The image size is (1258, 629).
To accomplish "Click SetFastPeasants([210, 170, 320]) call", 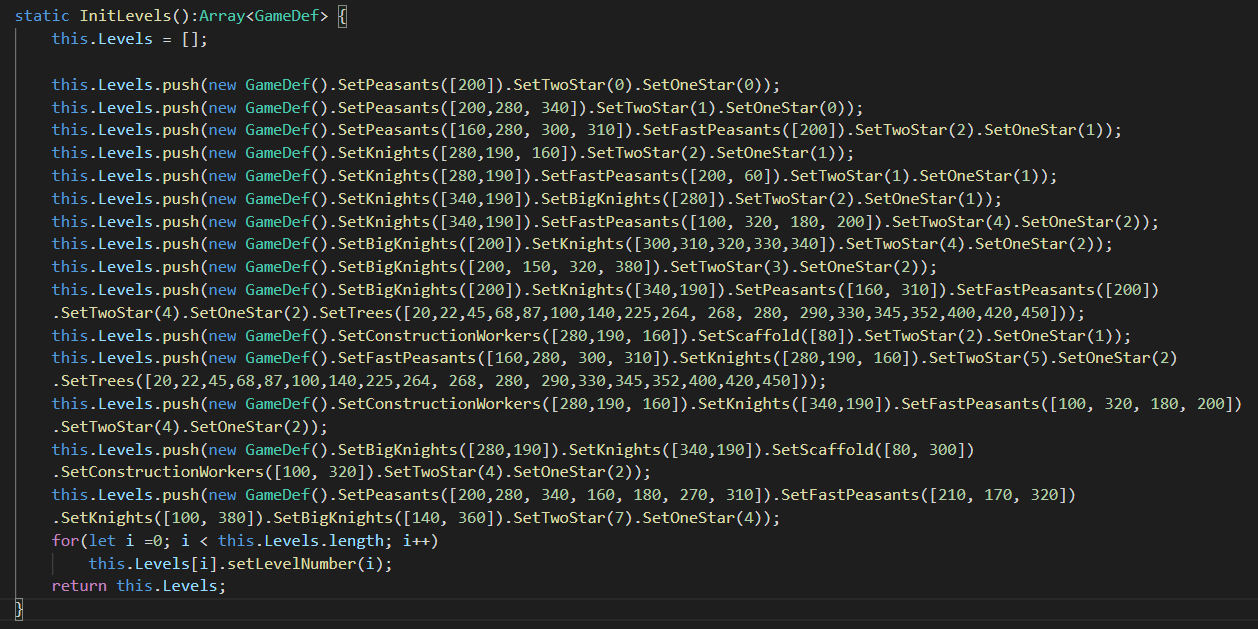I will (929, 495).
